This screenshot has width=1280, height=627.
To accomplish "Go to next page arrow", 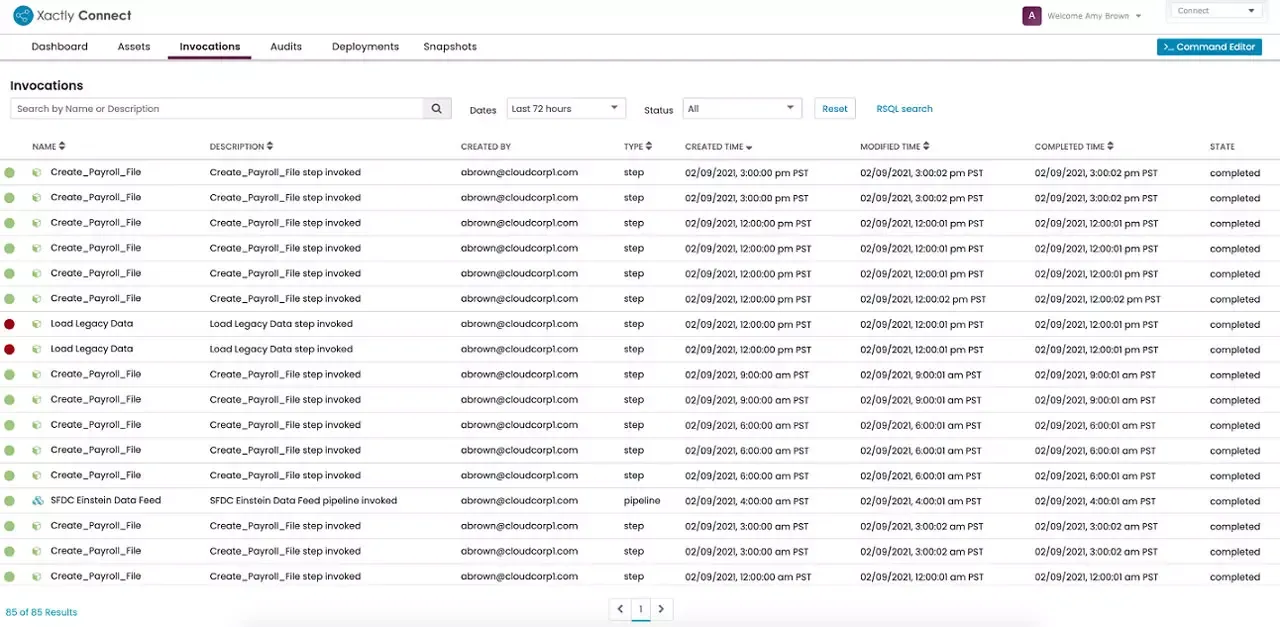I will (661, 609).
